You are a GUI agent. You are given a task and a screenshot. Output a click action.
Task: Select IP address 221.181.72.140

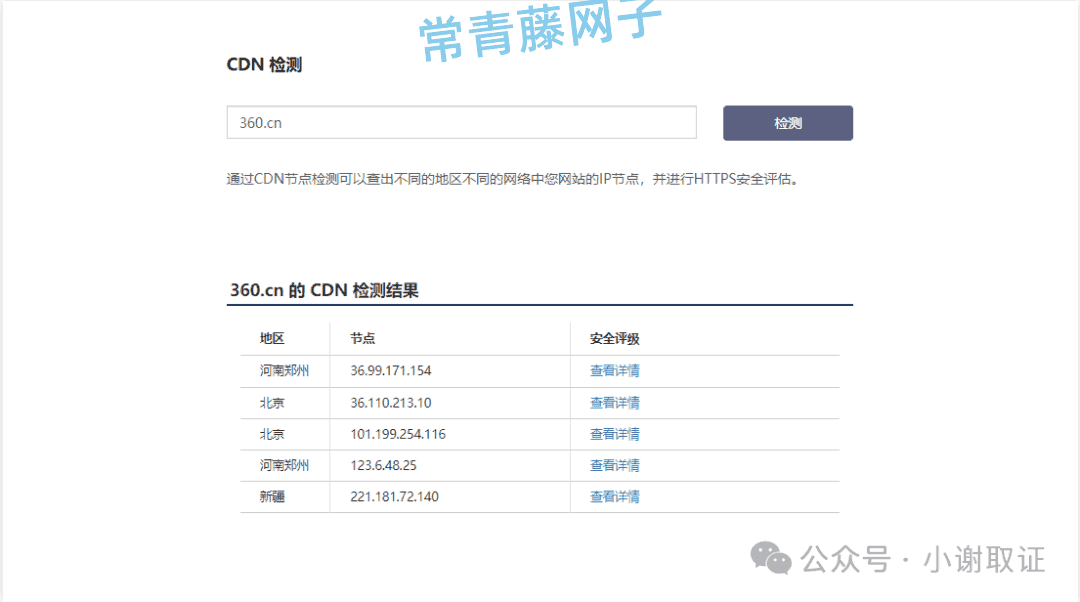(x=395, y=497)
